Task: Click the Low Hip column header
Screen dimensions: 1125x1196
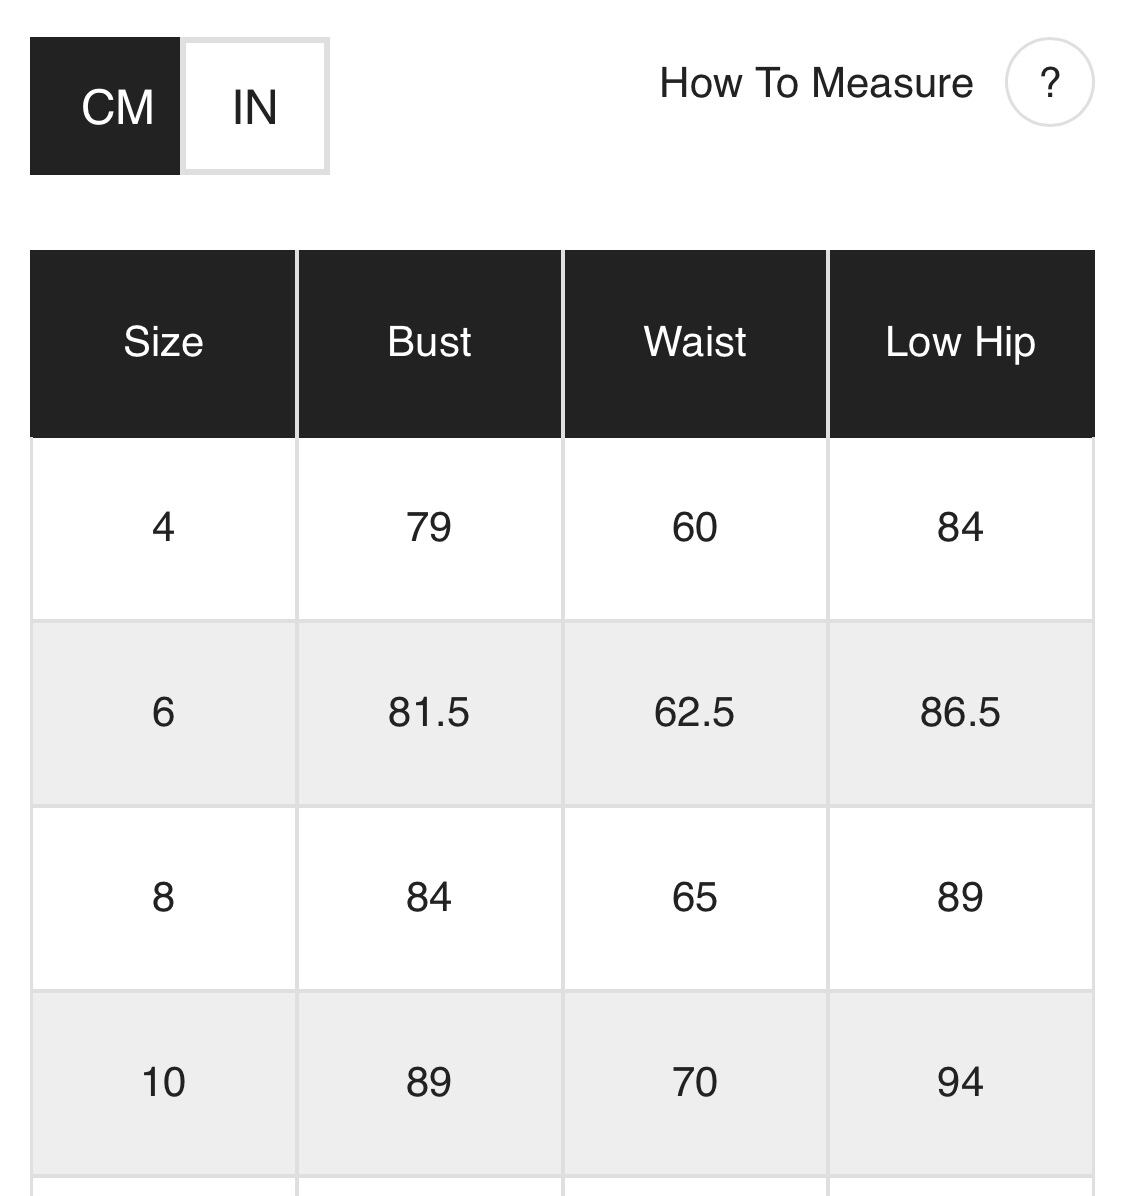Action: click(960, 343)
